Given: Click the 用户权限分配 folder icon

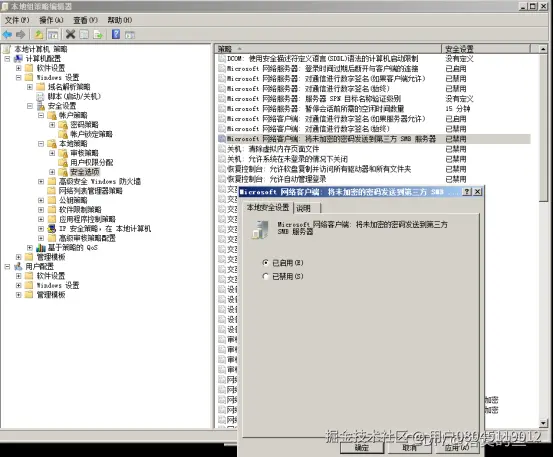Looking at the screenshot, I should point(63,162).
